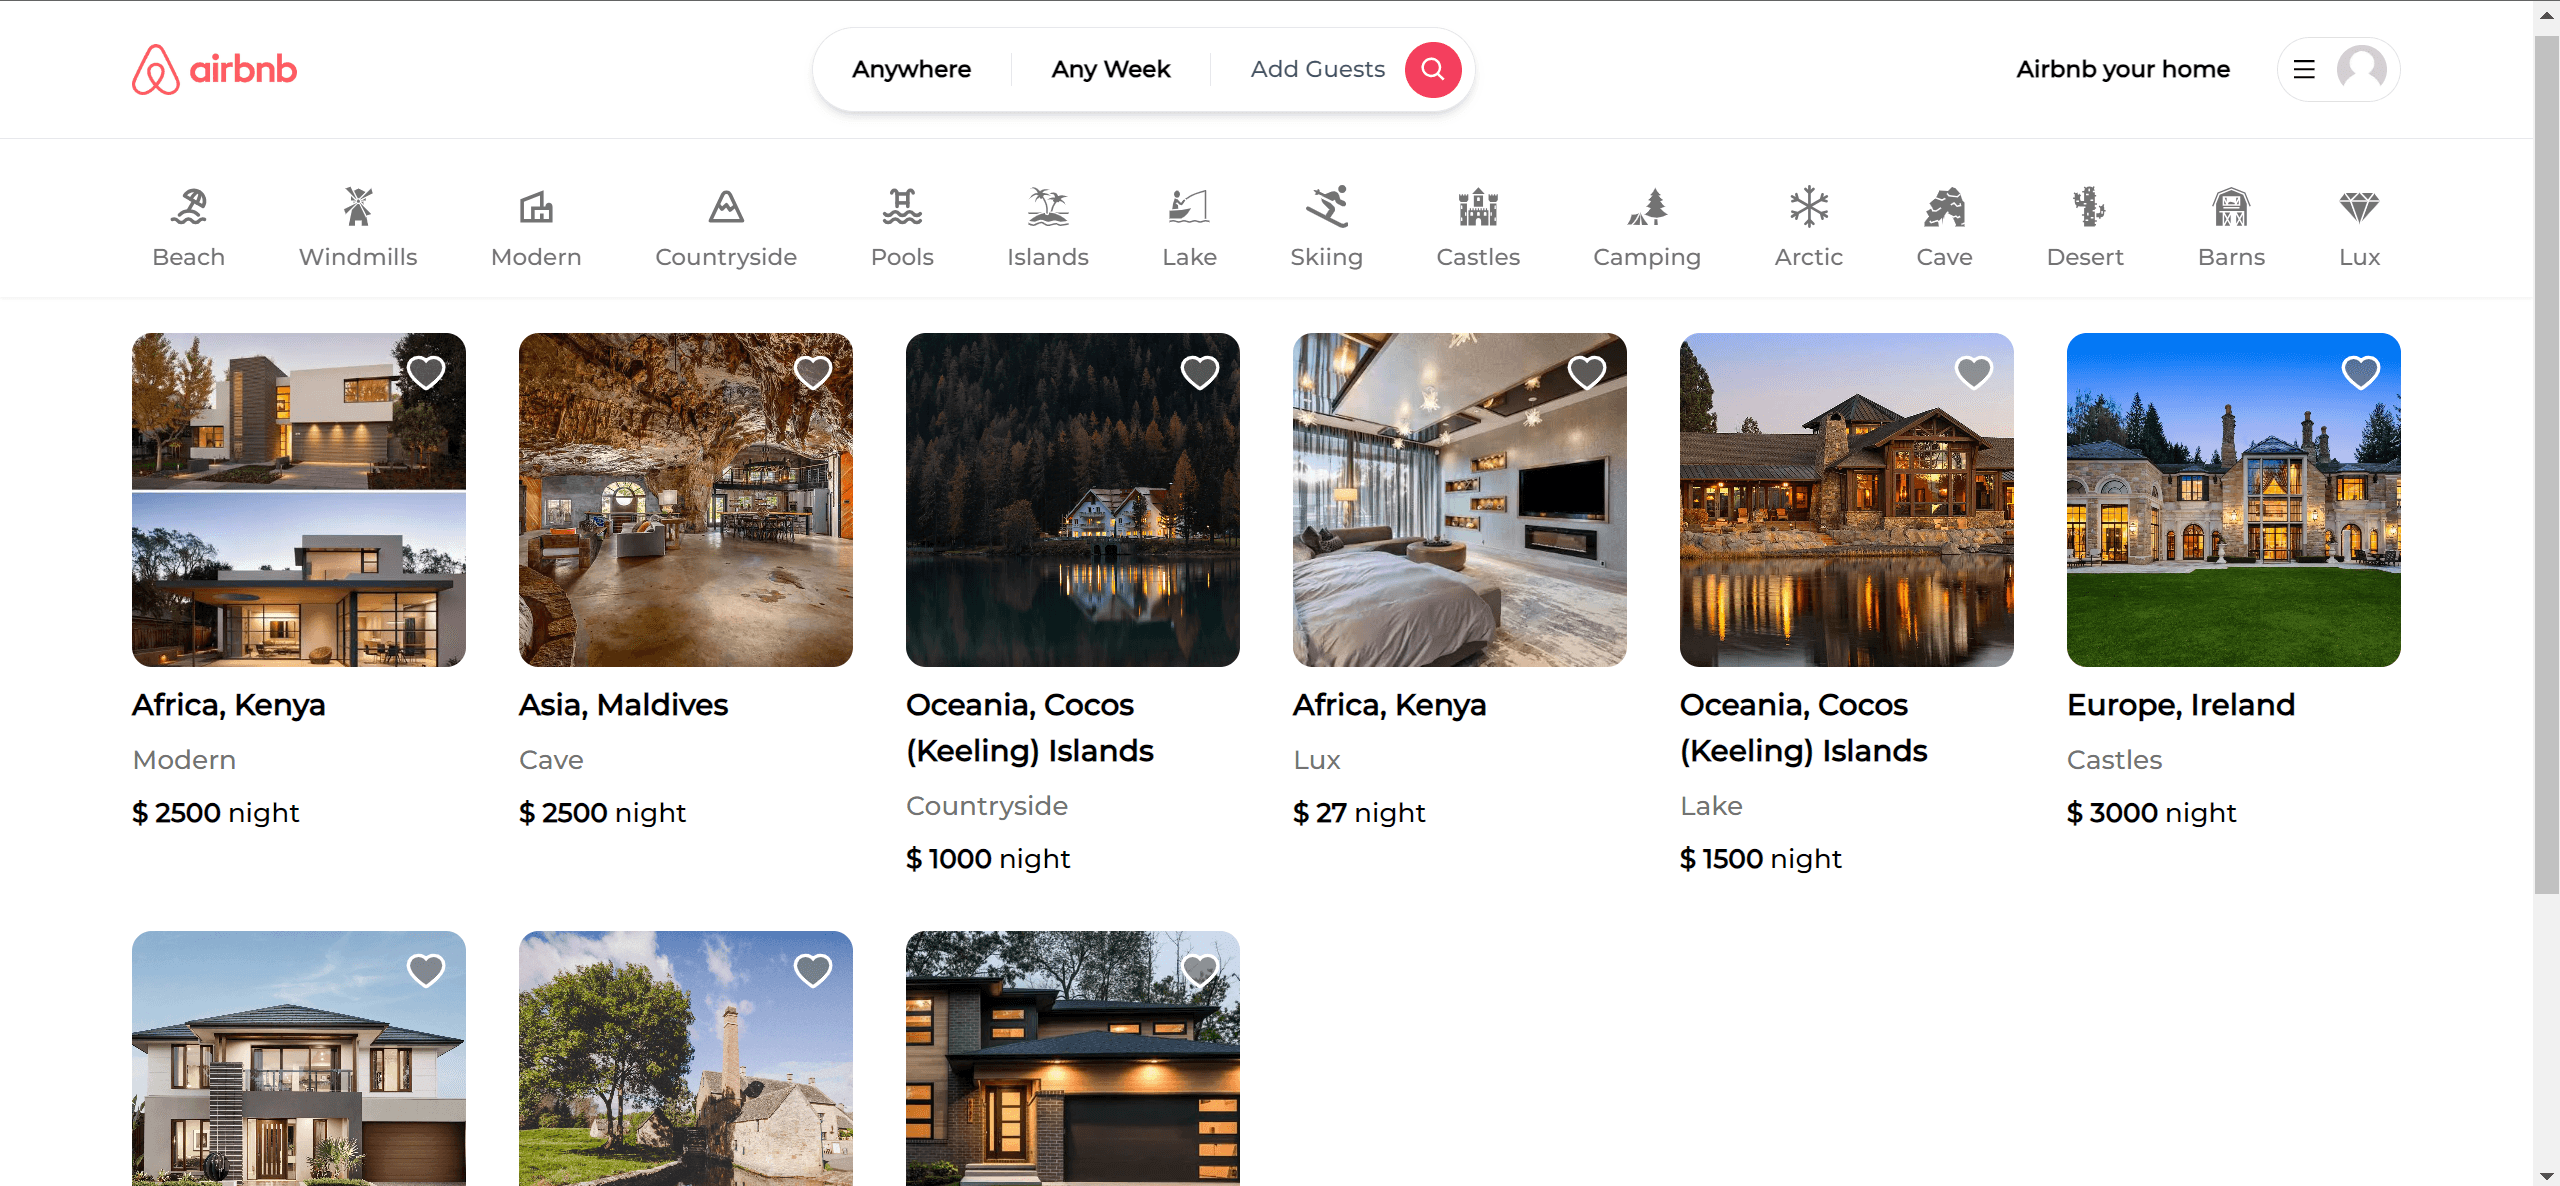Favorite the Asia, Maldives Cave listing
Screen dimensions: 2560x1186
click(x=813, y=372)
